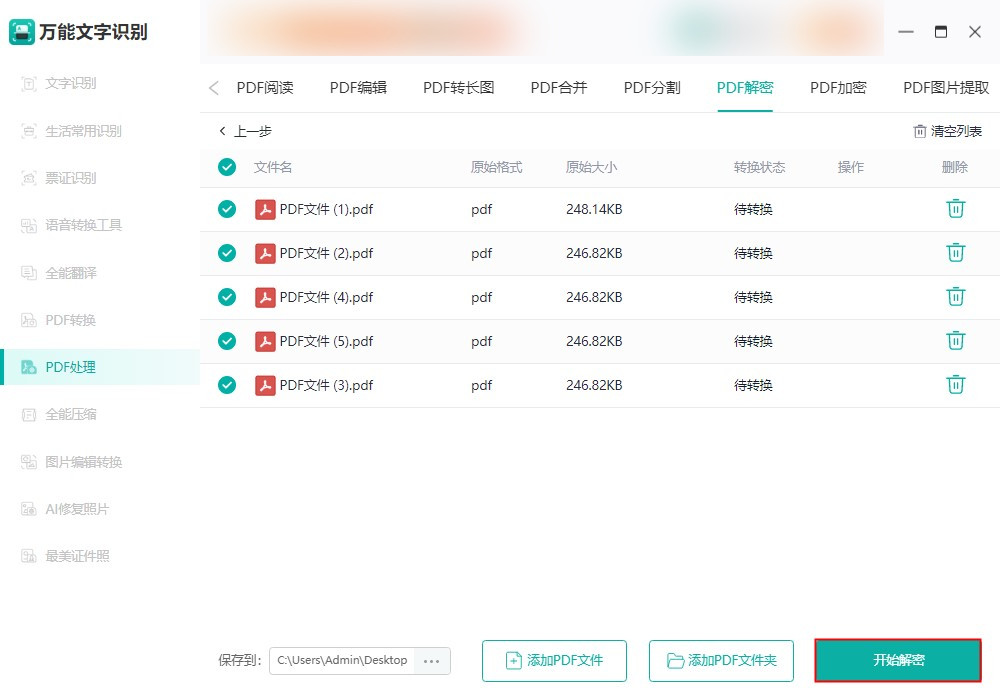
Task: Uncheck PDF文件 (4).pdf checkbox
Action: tap(227, 297)
